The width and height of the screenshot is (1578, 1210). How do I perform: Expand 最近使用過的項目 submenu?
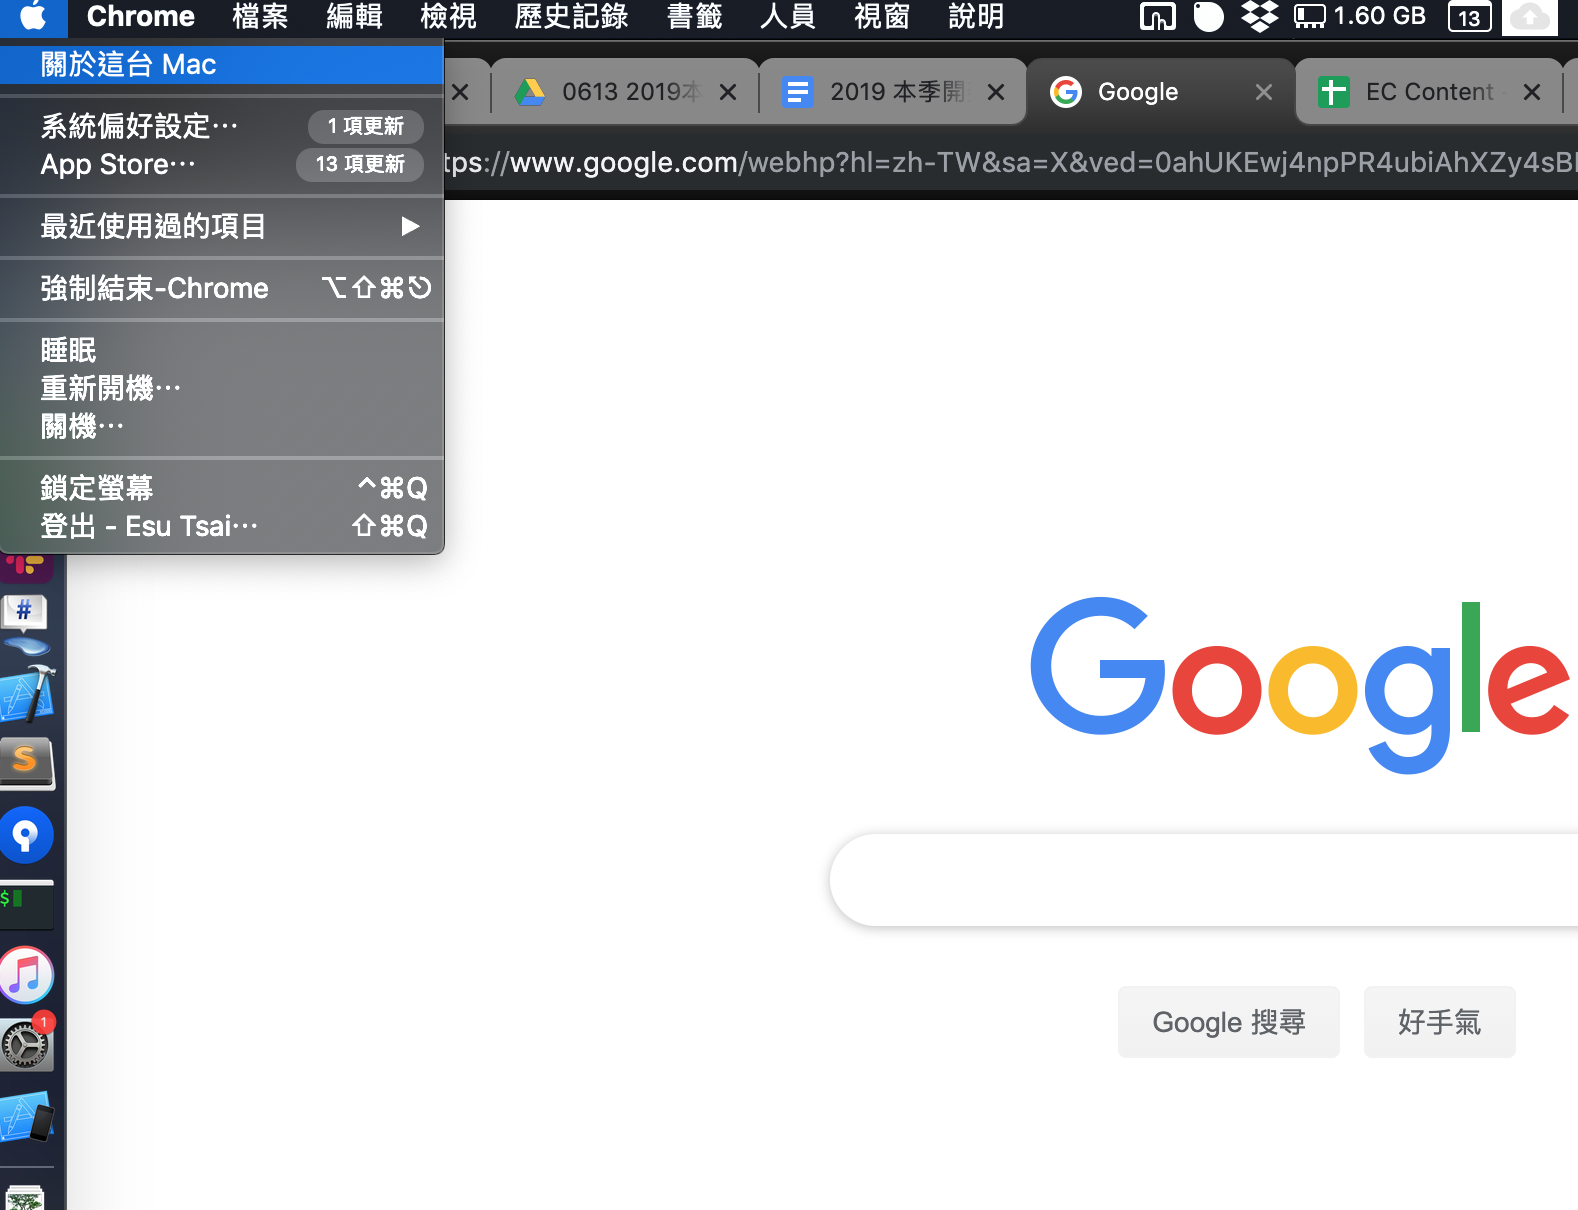point(222,226)
